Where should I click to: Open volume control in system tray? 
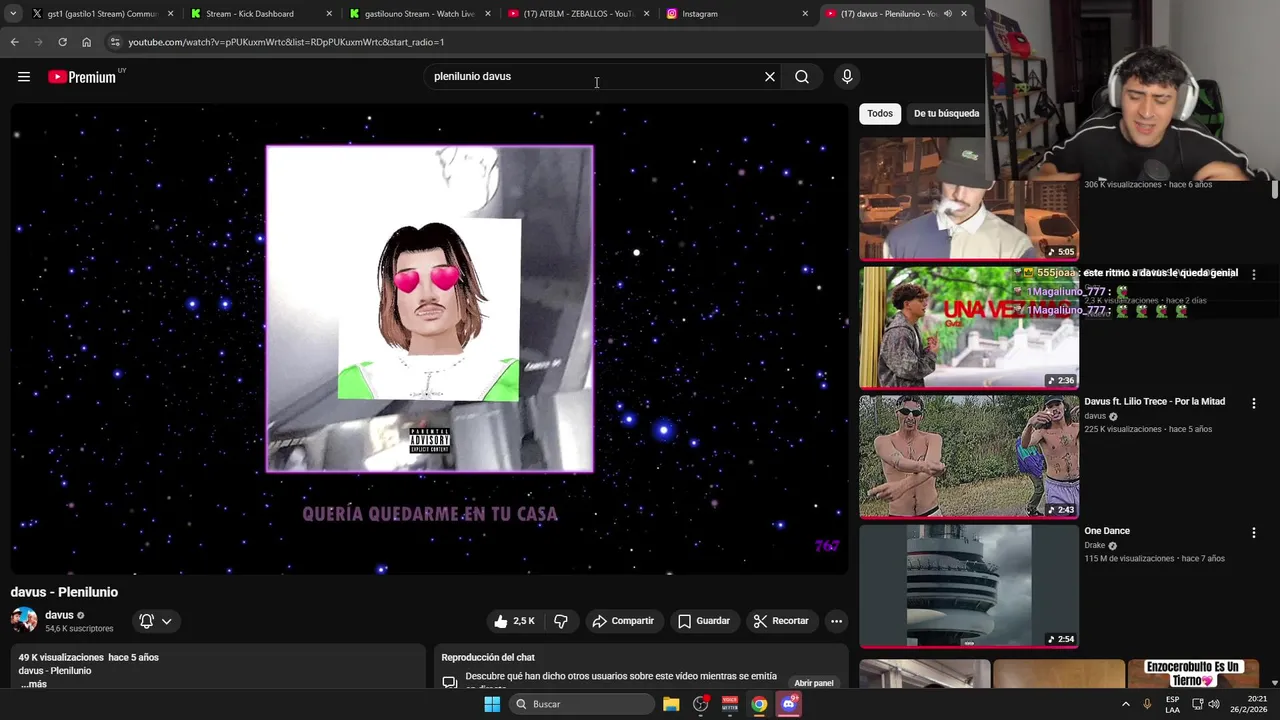(x=1214, y=704)
